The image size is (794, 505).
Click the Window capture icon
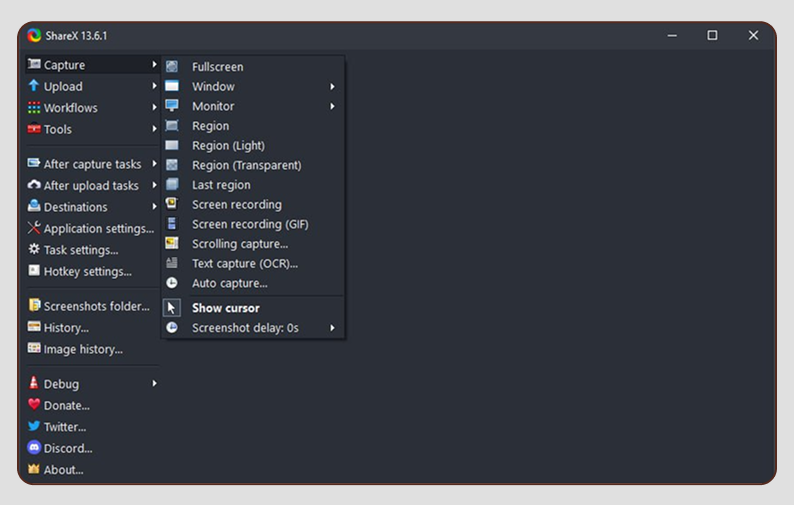click(x=172, y=86)
